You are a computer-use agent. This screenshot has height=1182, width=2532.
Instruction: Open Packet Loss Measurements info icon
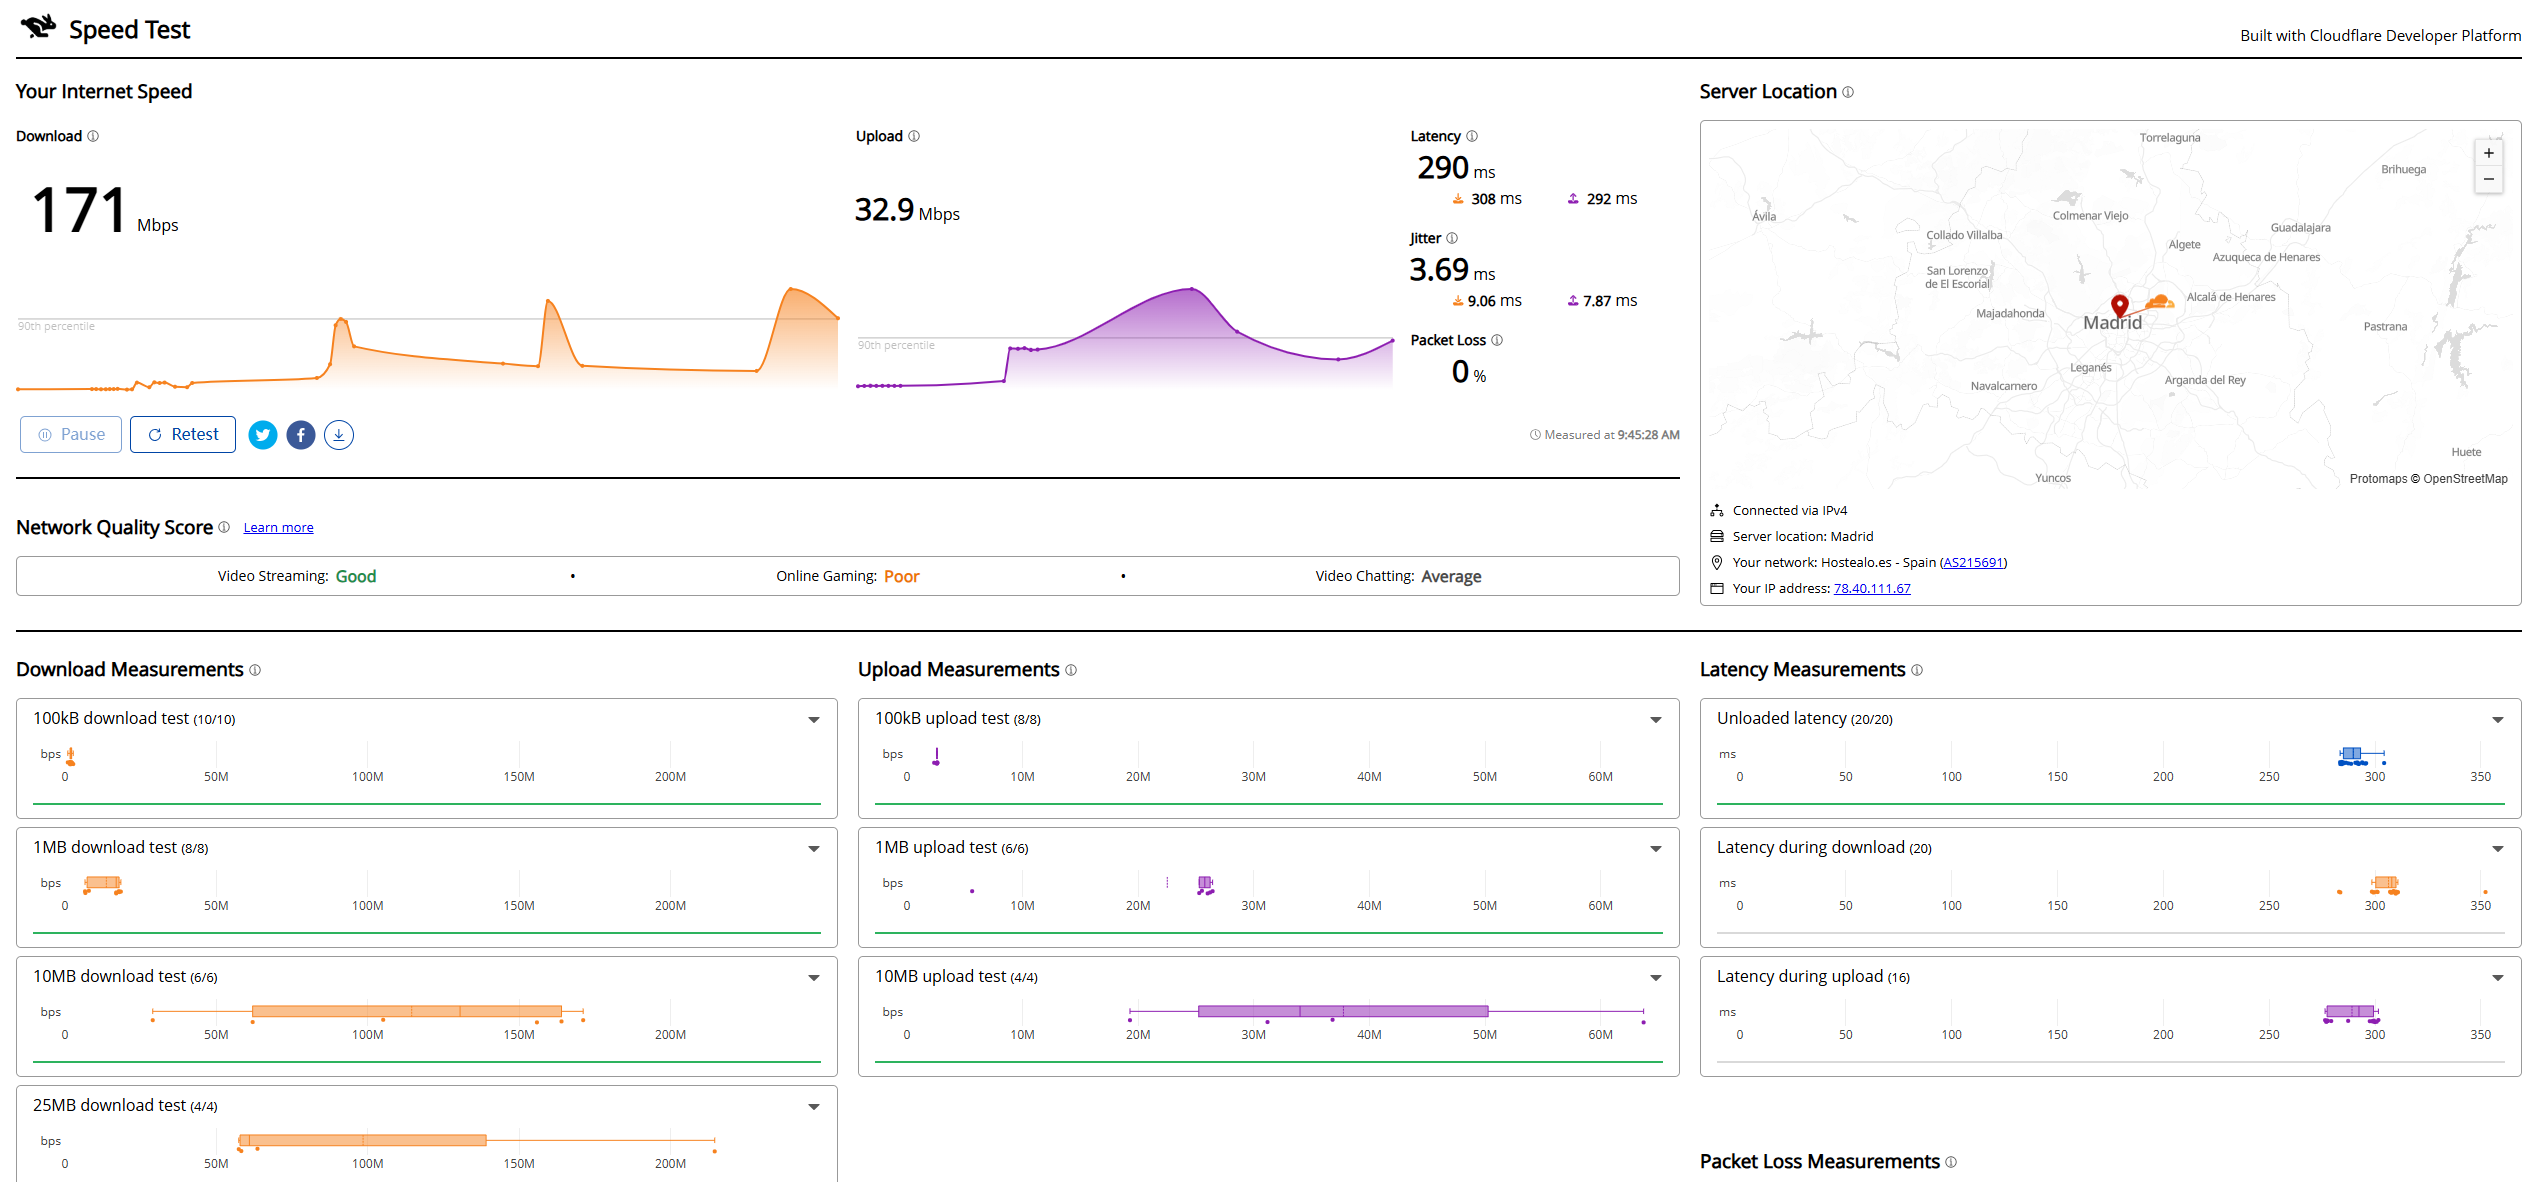click(1951, 1162)
